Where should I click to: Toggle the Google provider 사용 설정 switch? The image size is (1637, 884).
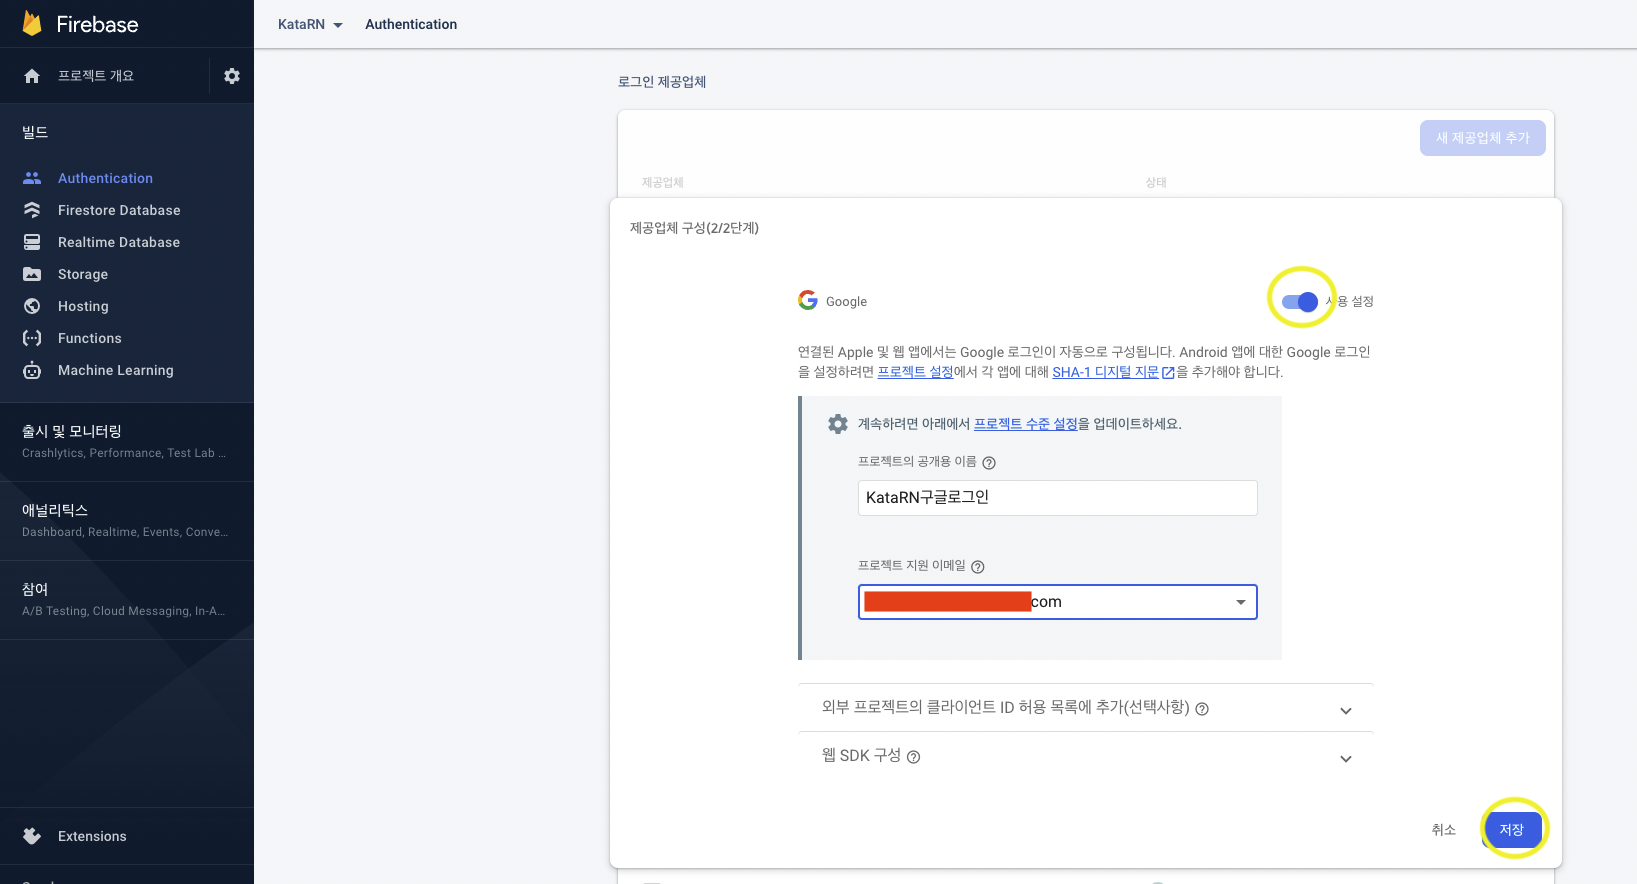pos(1300,302)
